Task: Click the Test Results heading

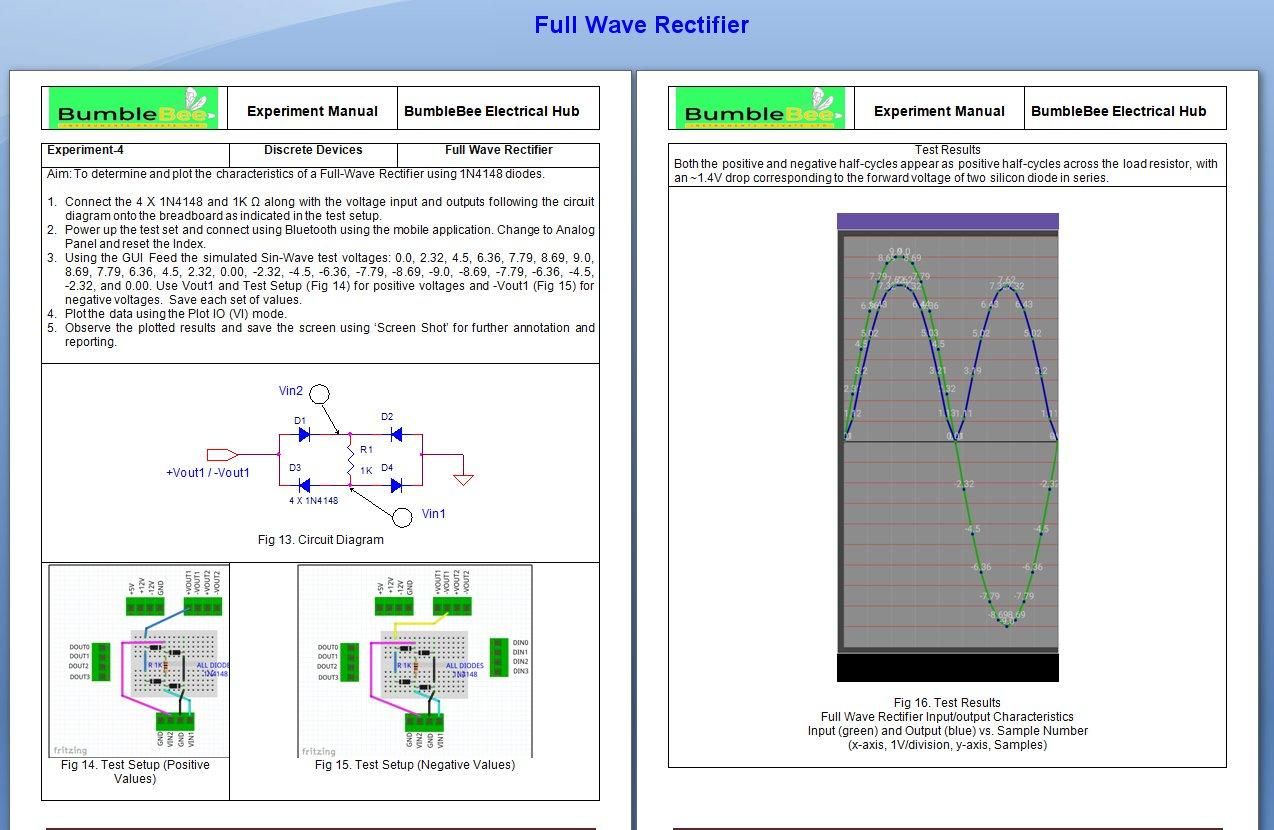Action: [947, 150]
